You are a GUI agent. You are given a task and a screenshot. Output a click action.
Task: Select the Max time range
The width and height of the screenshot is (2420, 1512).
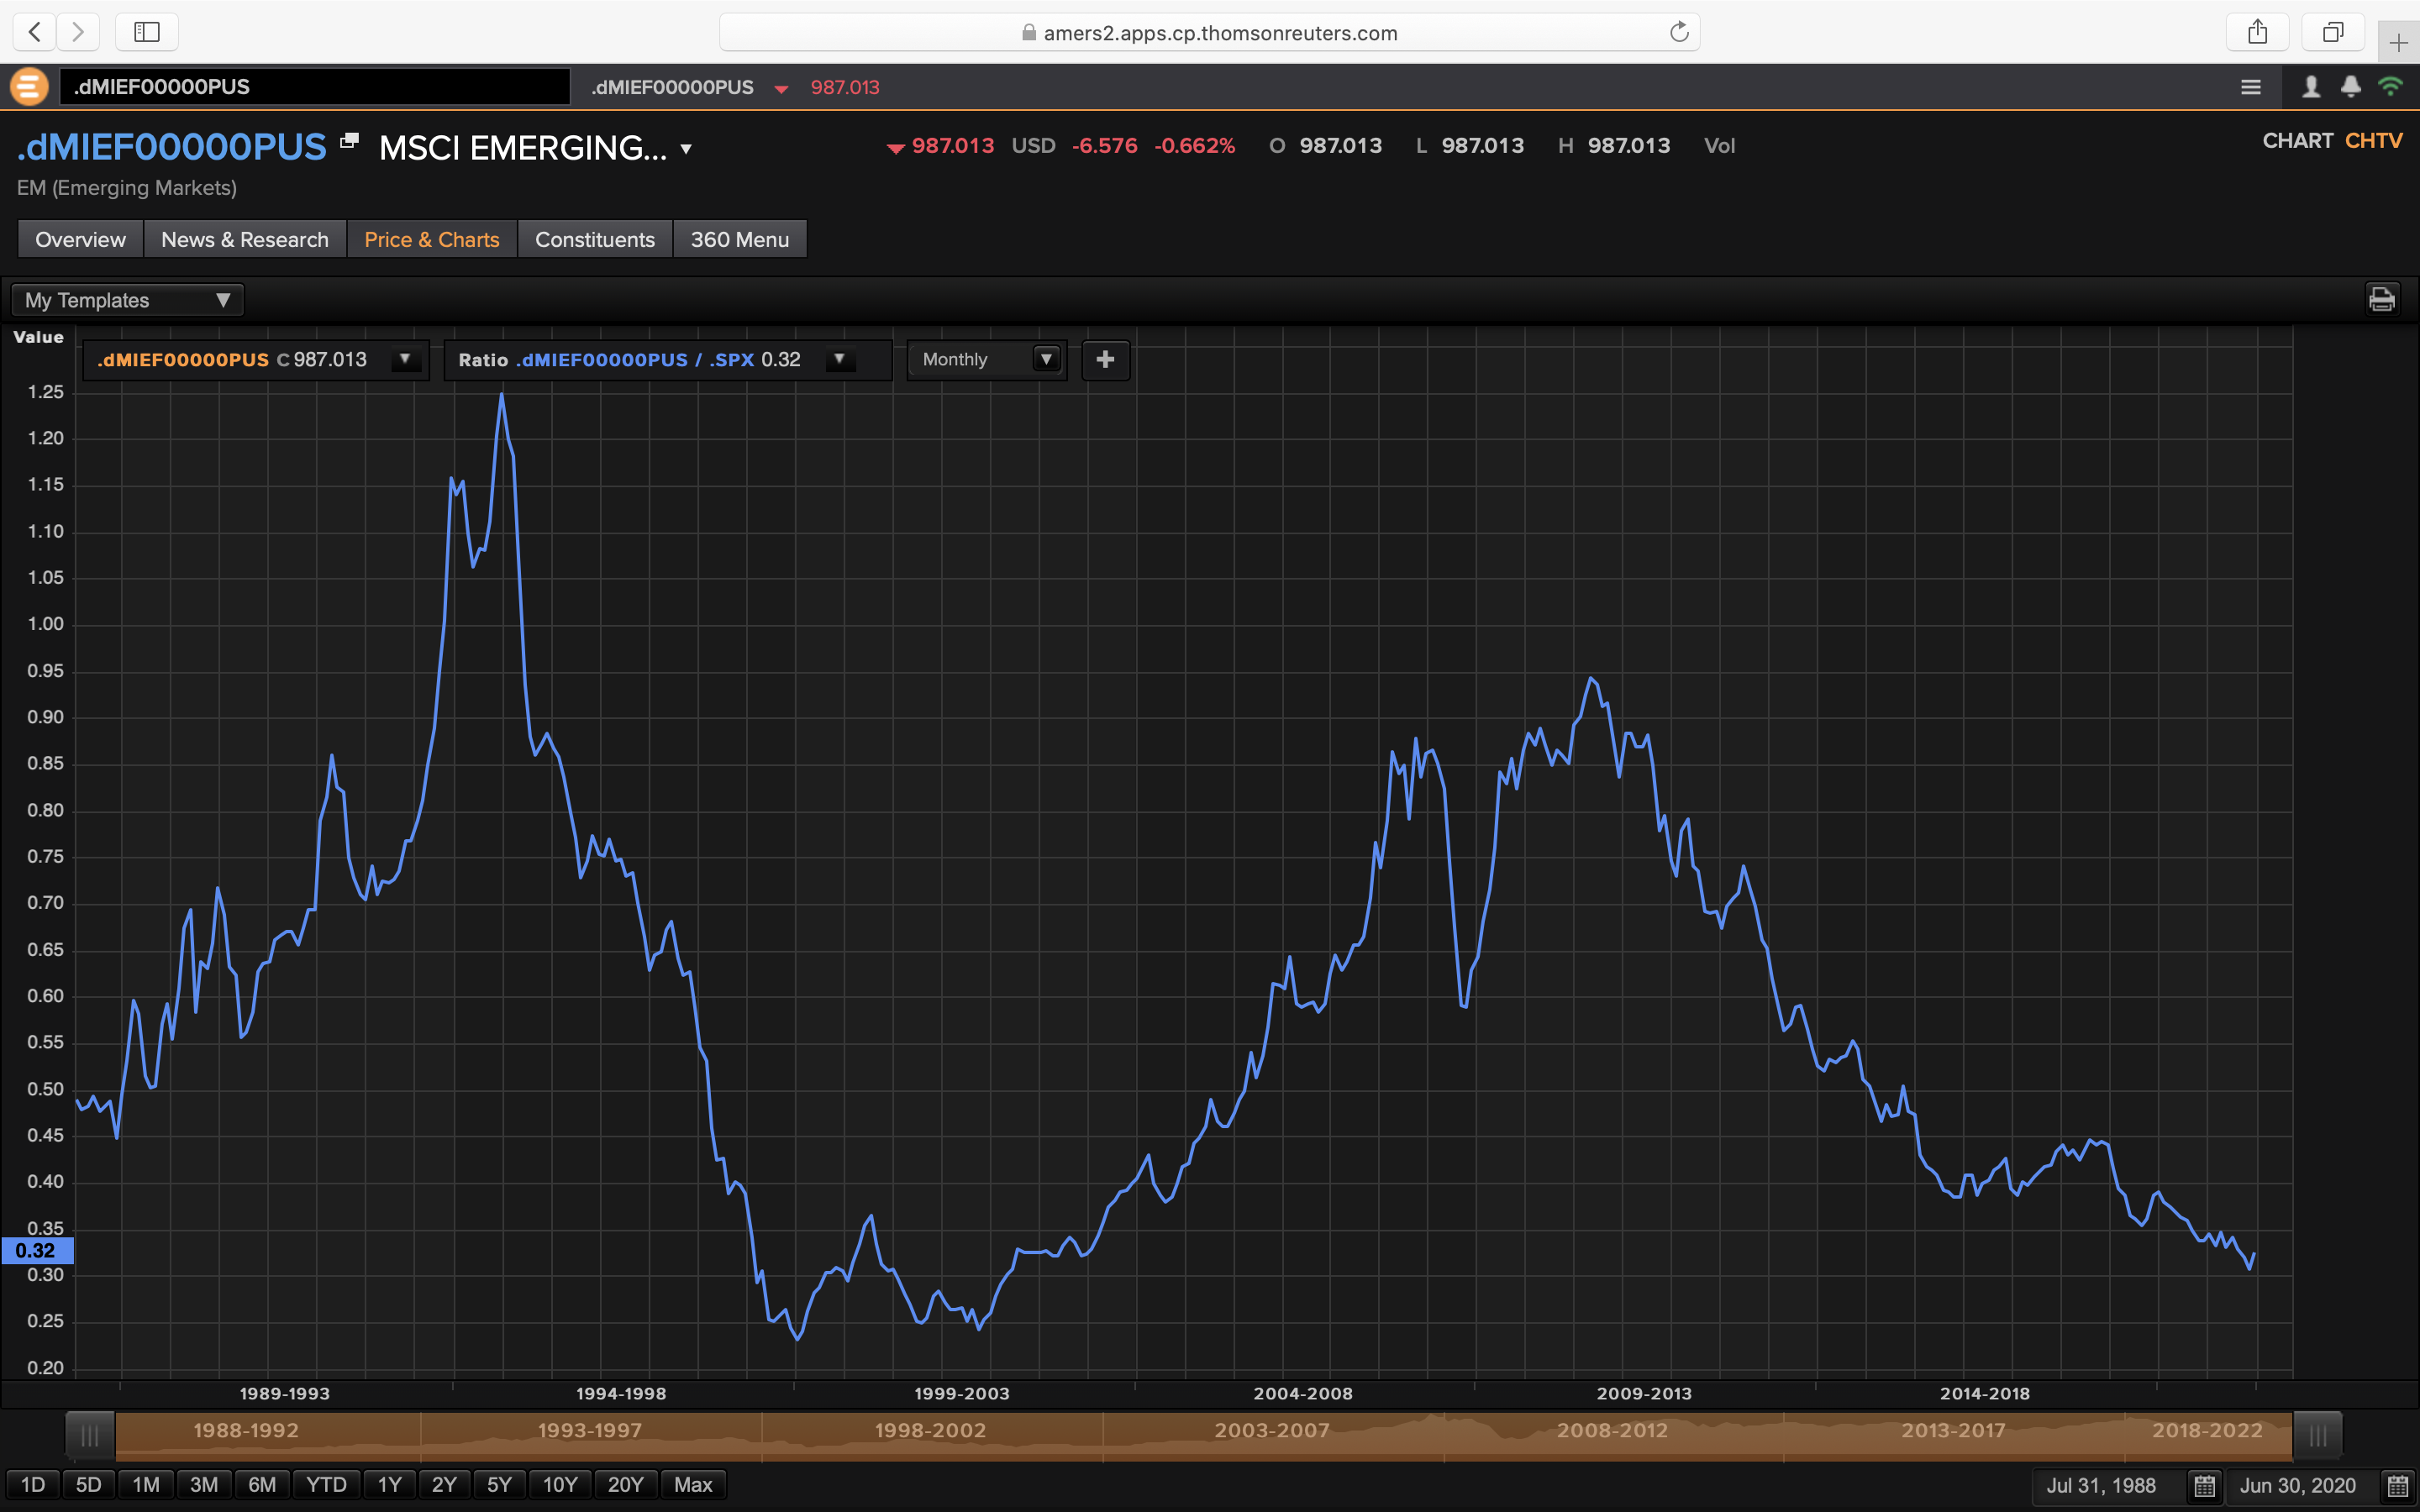(692, 1484)
